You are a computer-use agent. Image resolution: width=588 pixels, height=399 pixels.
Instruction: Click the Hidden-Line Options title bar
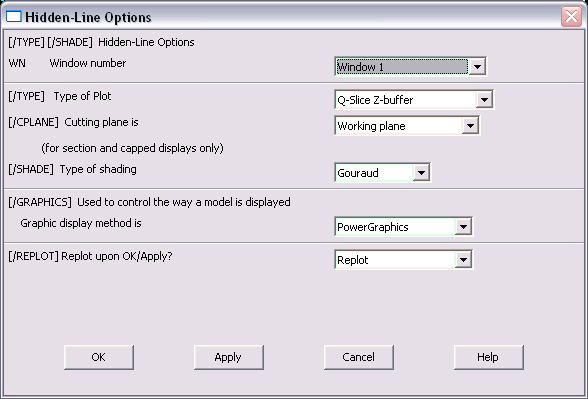292,16
